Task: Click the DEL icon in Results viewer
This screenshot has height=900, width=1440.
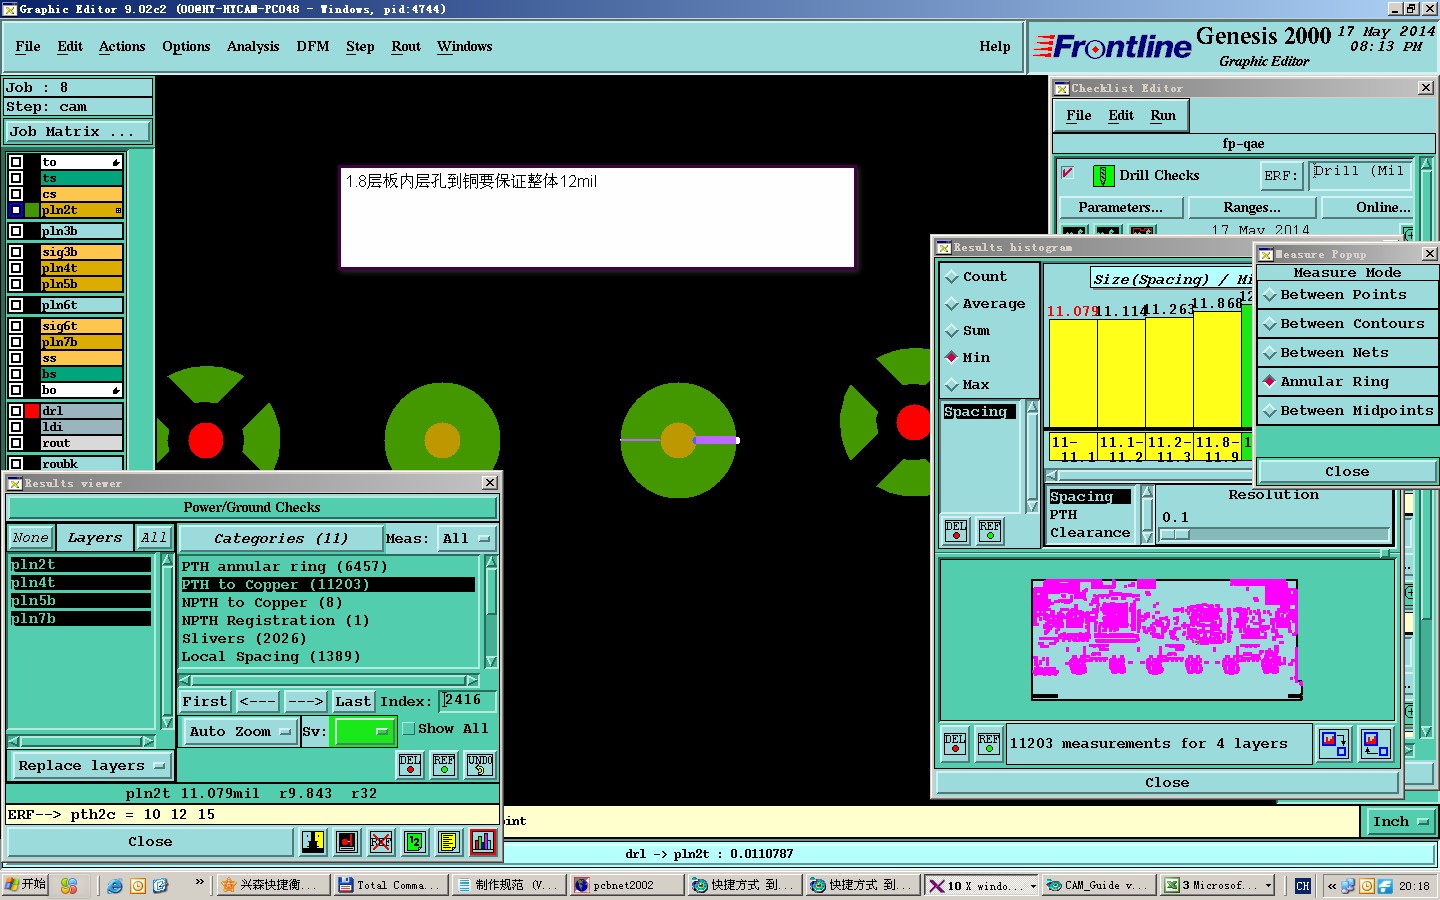Action: click(410, 765)
